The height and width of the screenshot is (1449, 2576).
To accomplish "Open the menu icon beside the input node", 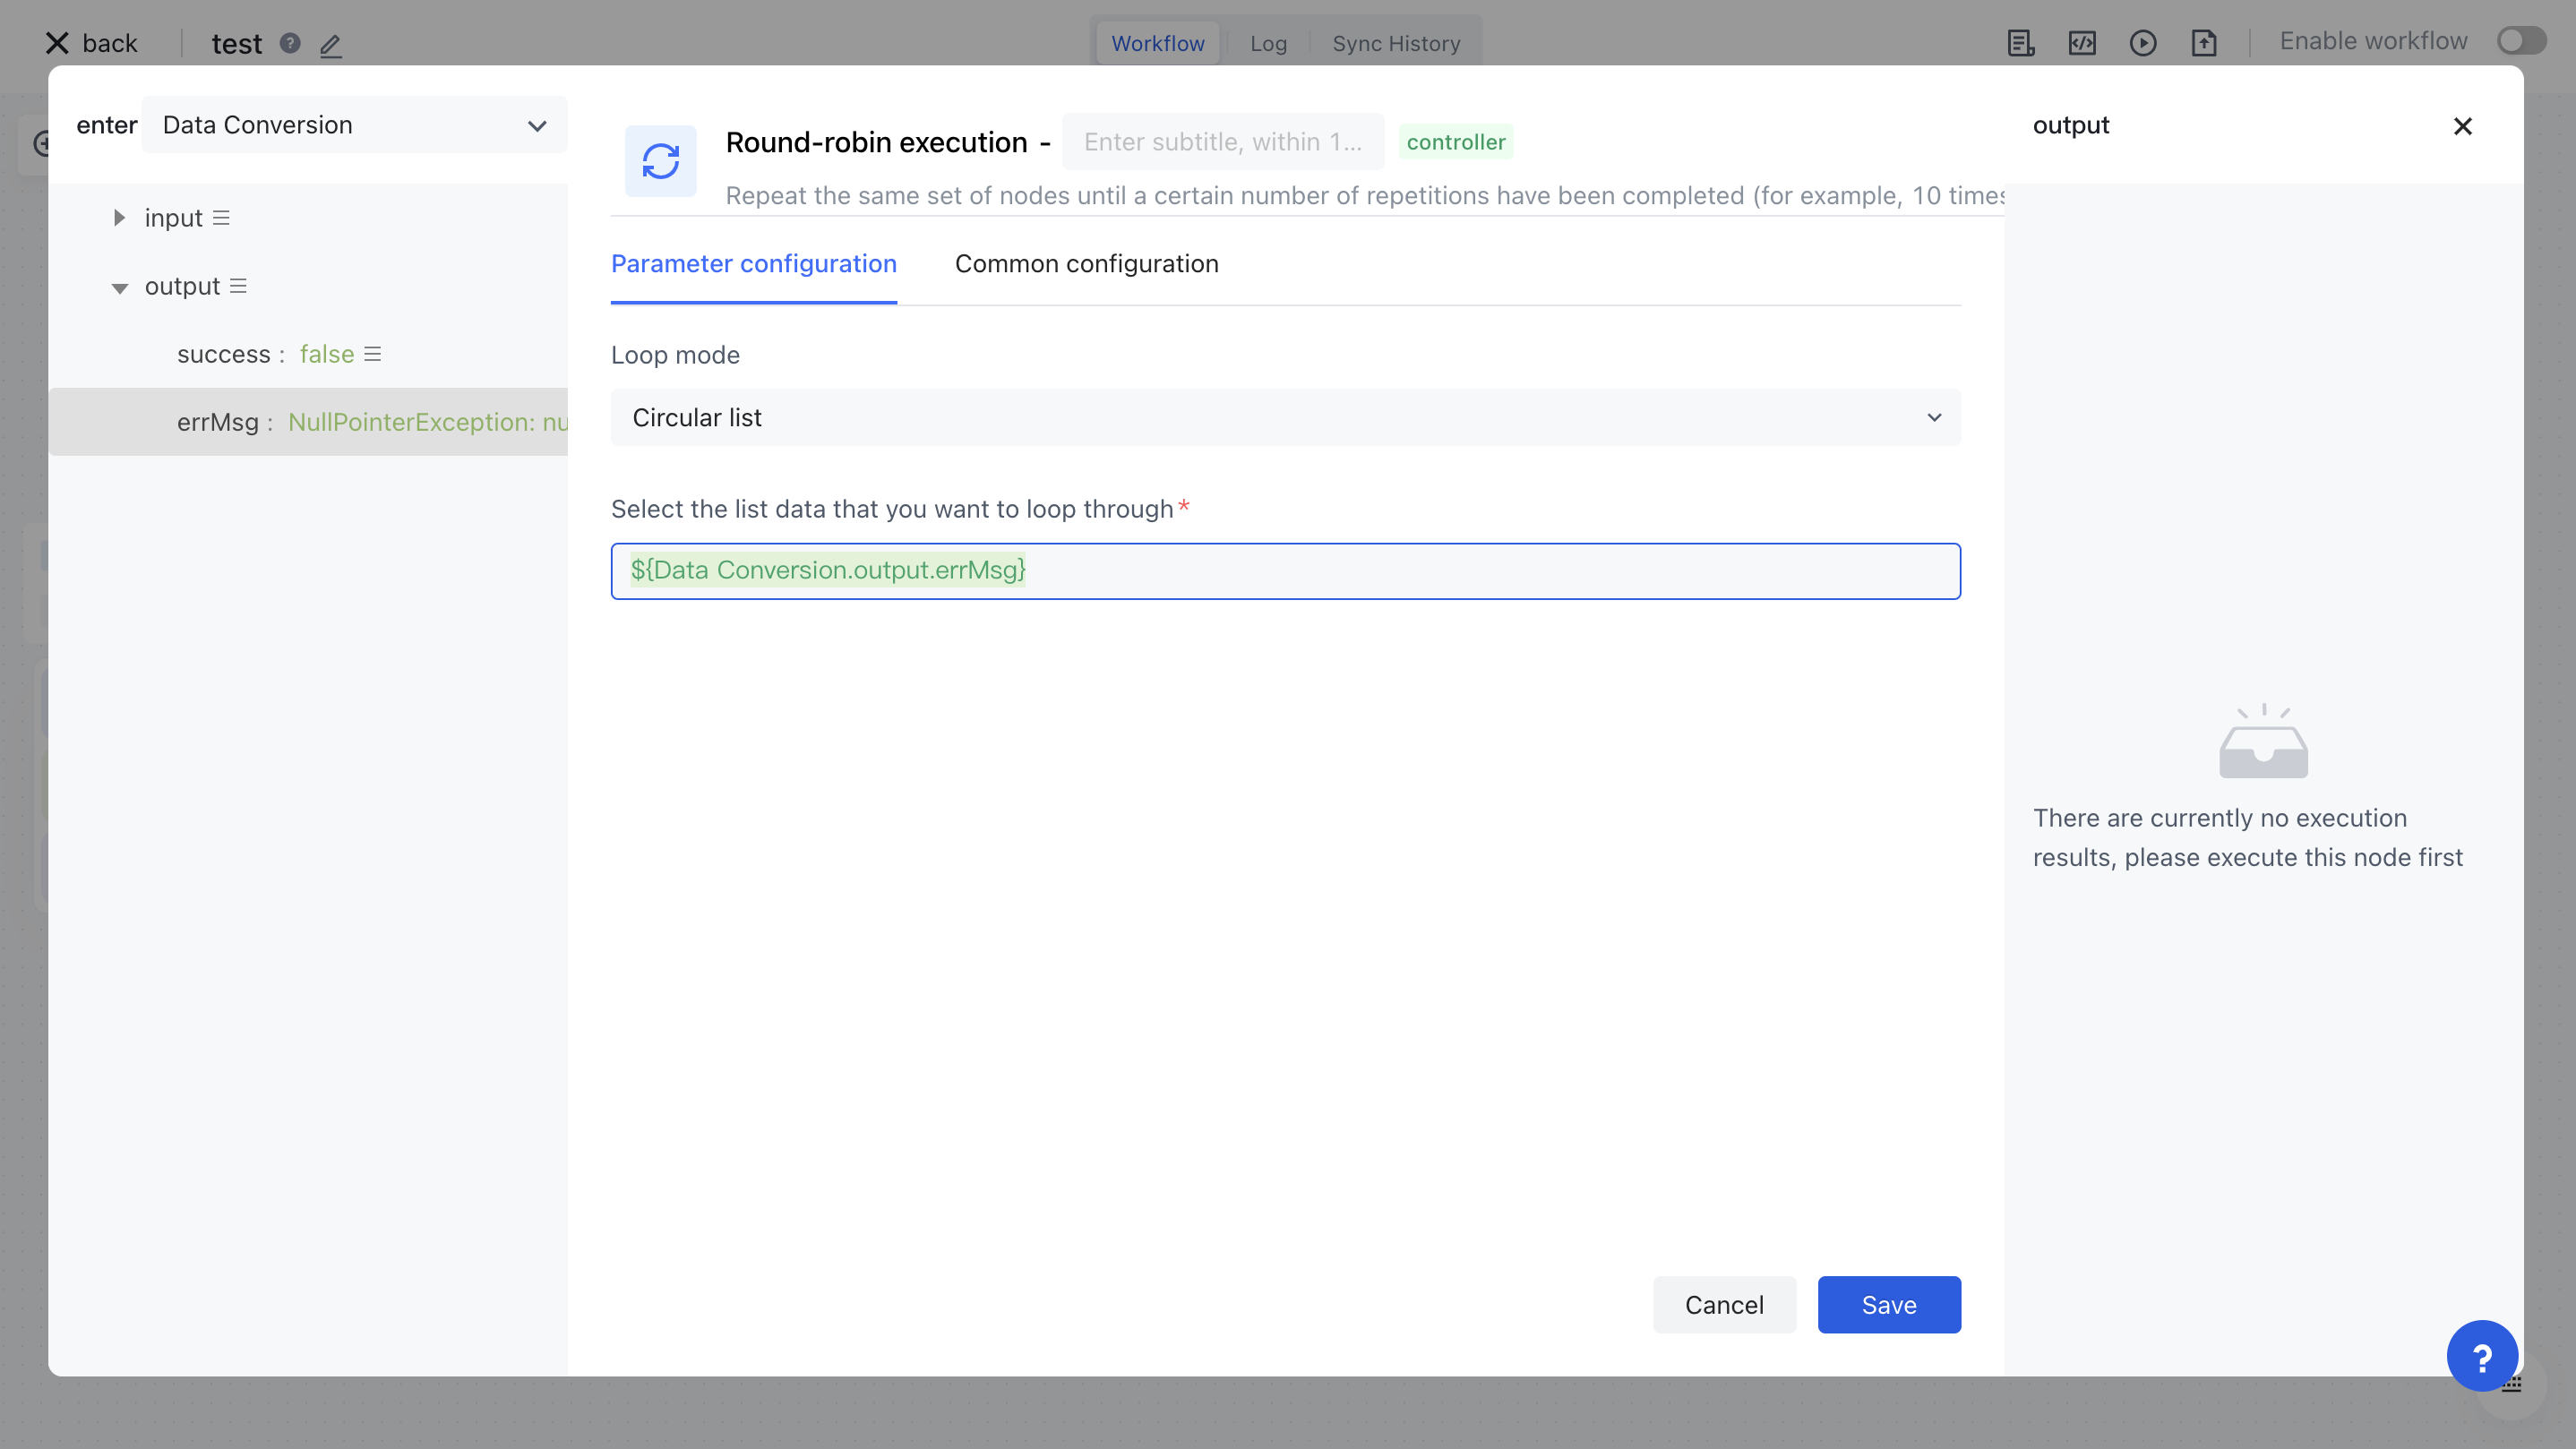I will [x=222, y=218].
